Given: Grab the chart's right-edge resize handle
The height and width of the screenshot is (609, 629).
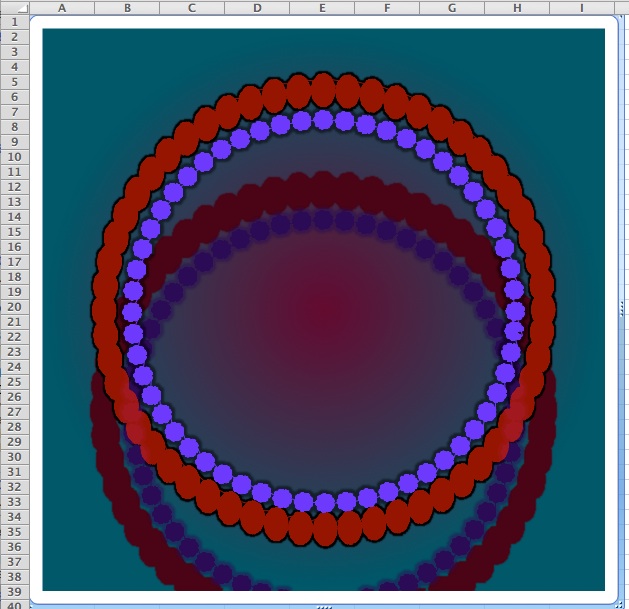Looking at the screenshot, I should click(622, 309).
